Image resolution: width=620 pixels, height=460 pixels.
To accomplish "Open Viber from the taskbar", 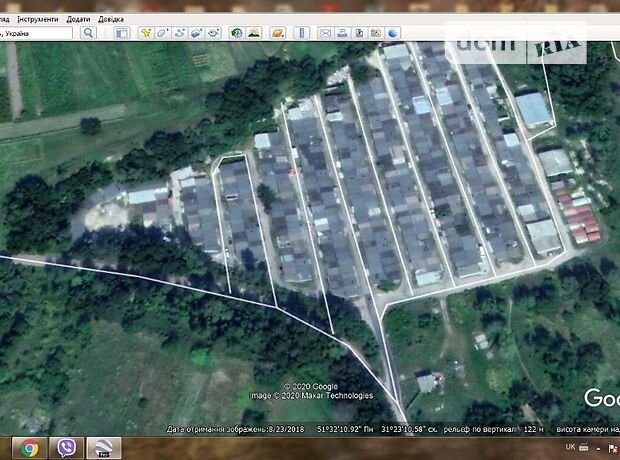I will coord(67,448).
